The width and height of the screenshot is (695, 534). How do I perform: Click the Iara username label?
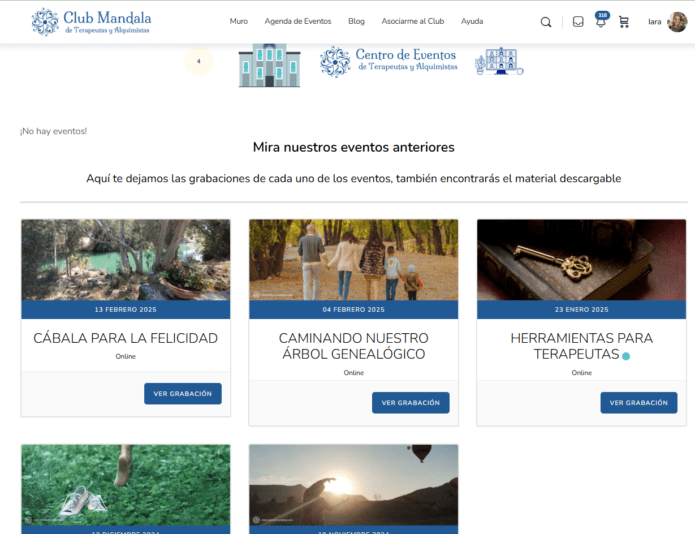point(655,22)
